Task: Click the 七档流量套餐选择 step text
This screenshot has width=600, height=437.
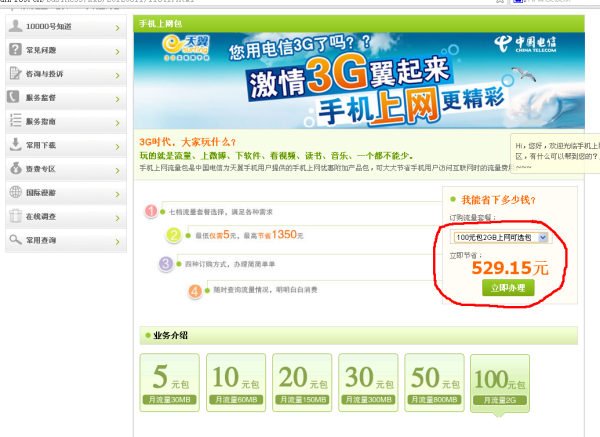Action: pyautogui.click(x=221, y=212)
